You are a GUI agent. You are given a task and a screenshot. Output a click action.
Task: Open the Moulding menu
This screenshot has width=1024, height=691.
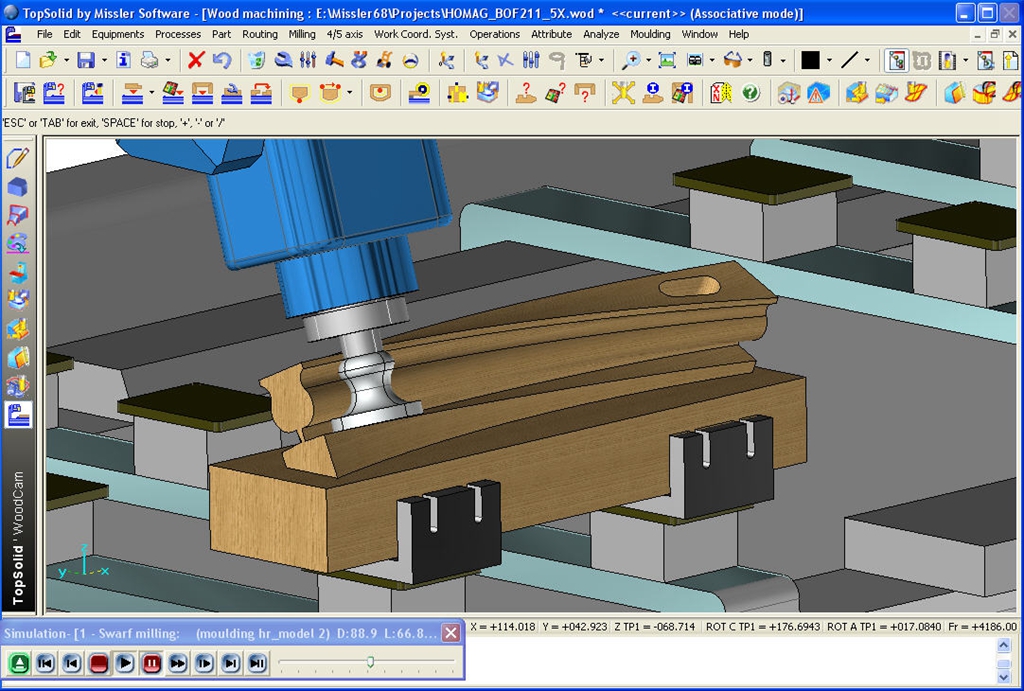click(x=650, y=34)
